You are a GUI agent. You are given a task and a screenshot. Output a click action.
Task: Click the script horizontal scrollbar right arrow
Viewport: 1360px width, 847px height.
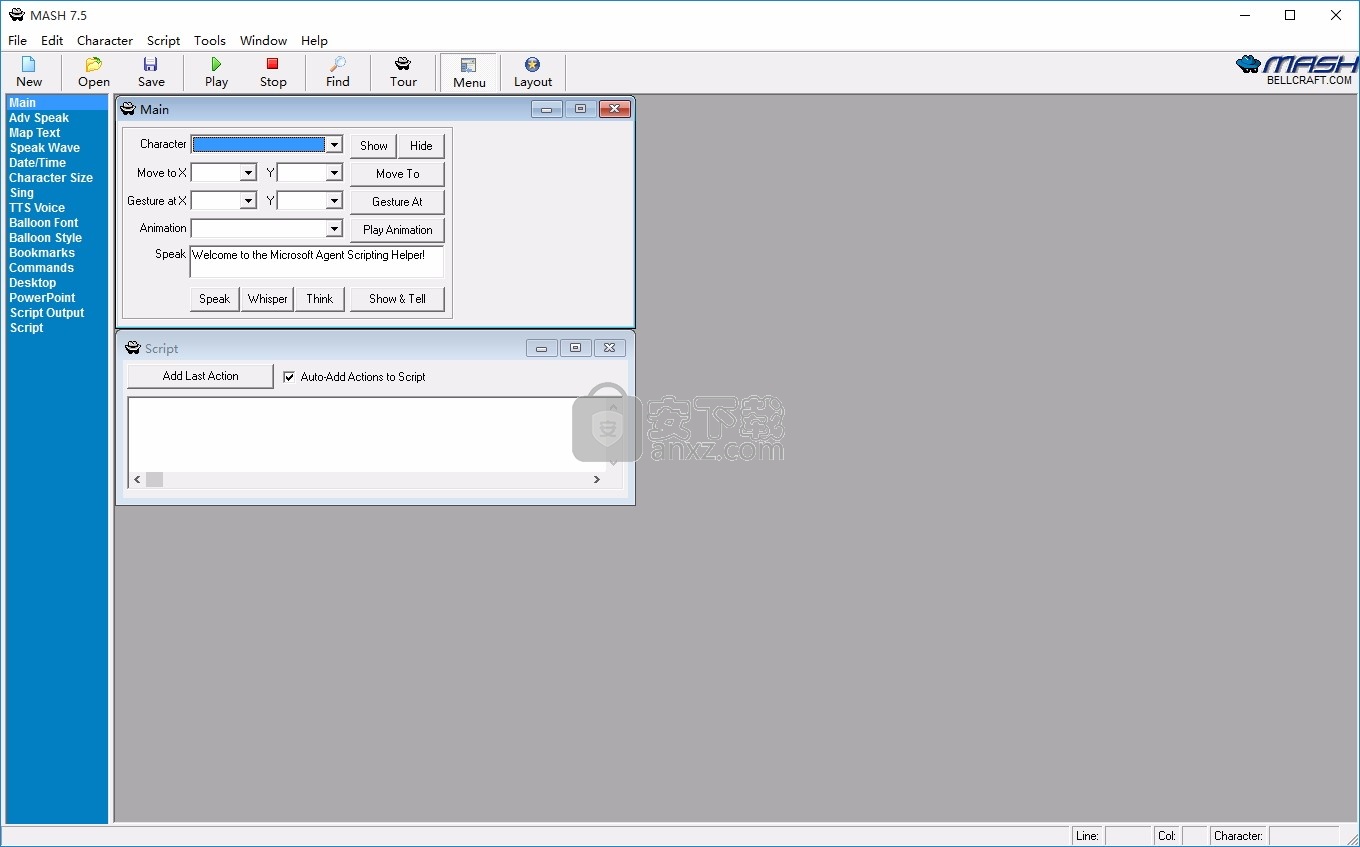point(597,480)
